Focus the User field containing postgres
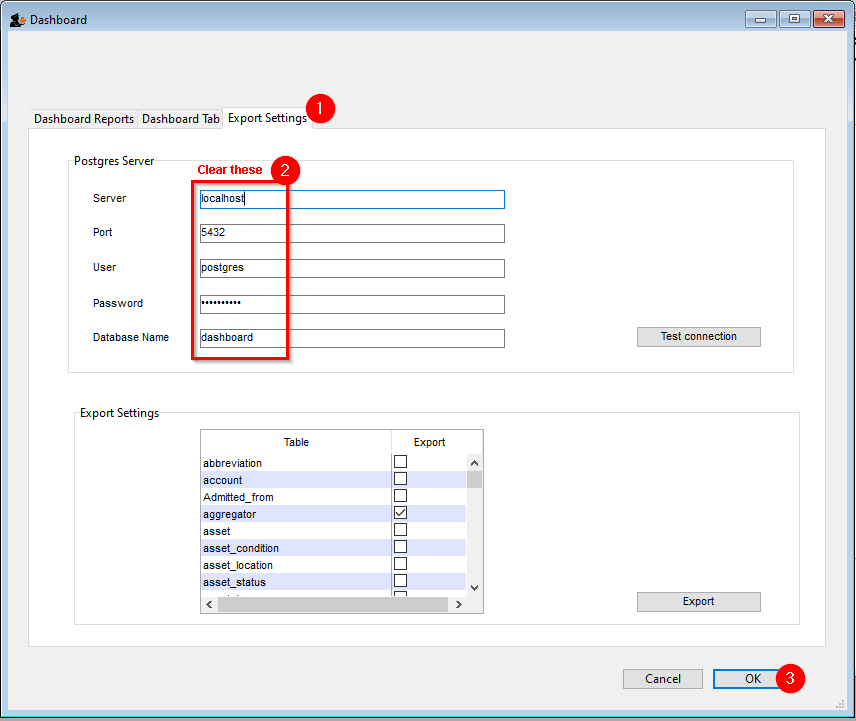The height and width of the screenshot is (721, 856). [352, 268]
